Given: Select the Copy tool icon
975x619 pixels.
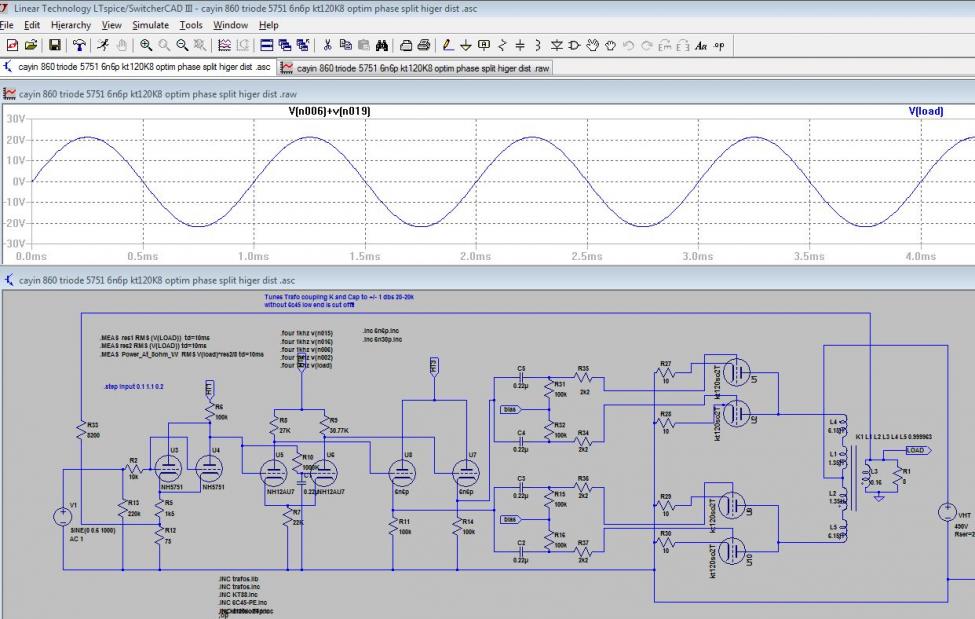Looking at the screenshot, I should tap(346, 45).
